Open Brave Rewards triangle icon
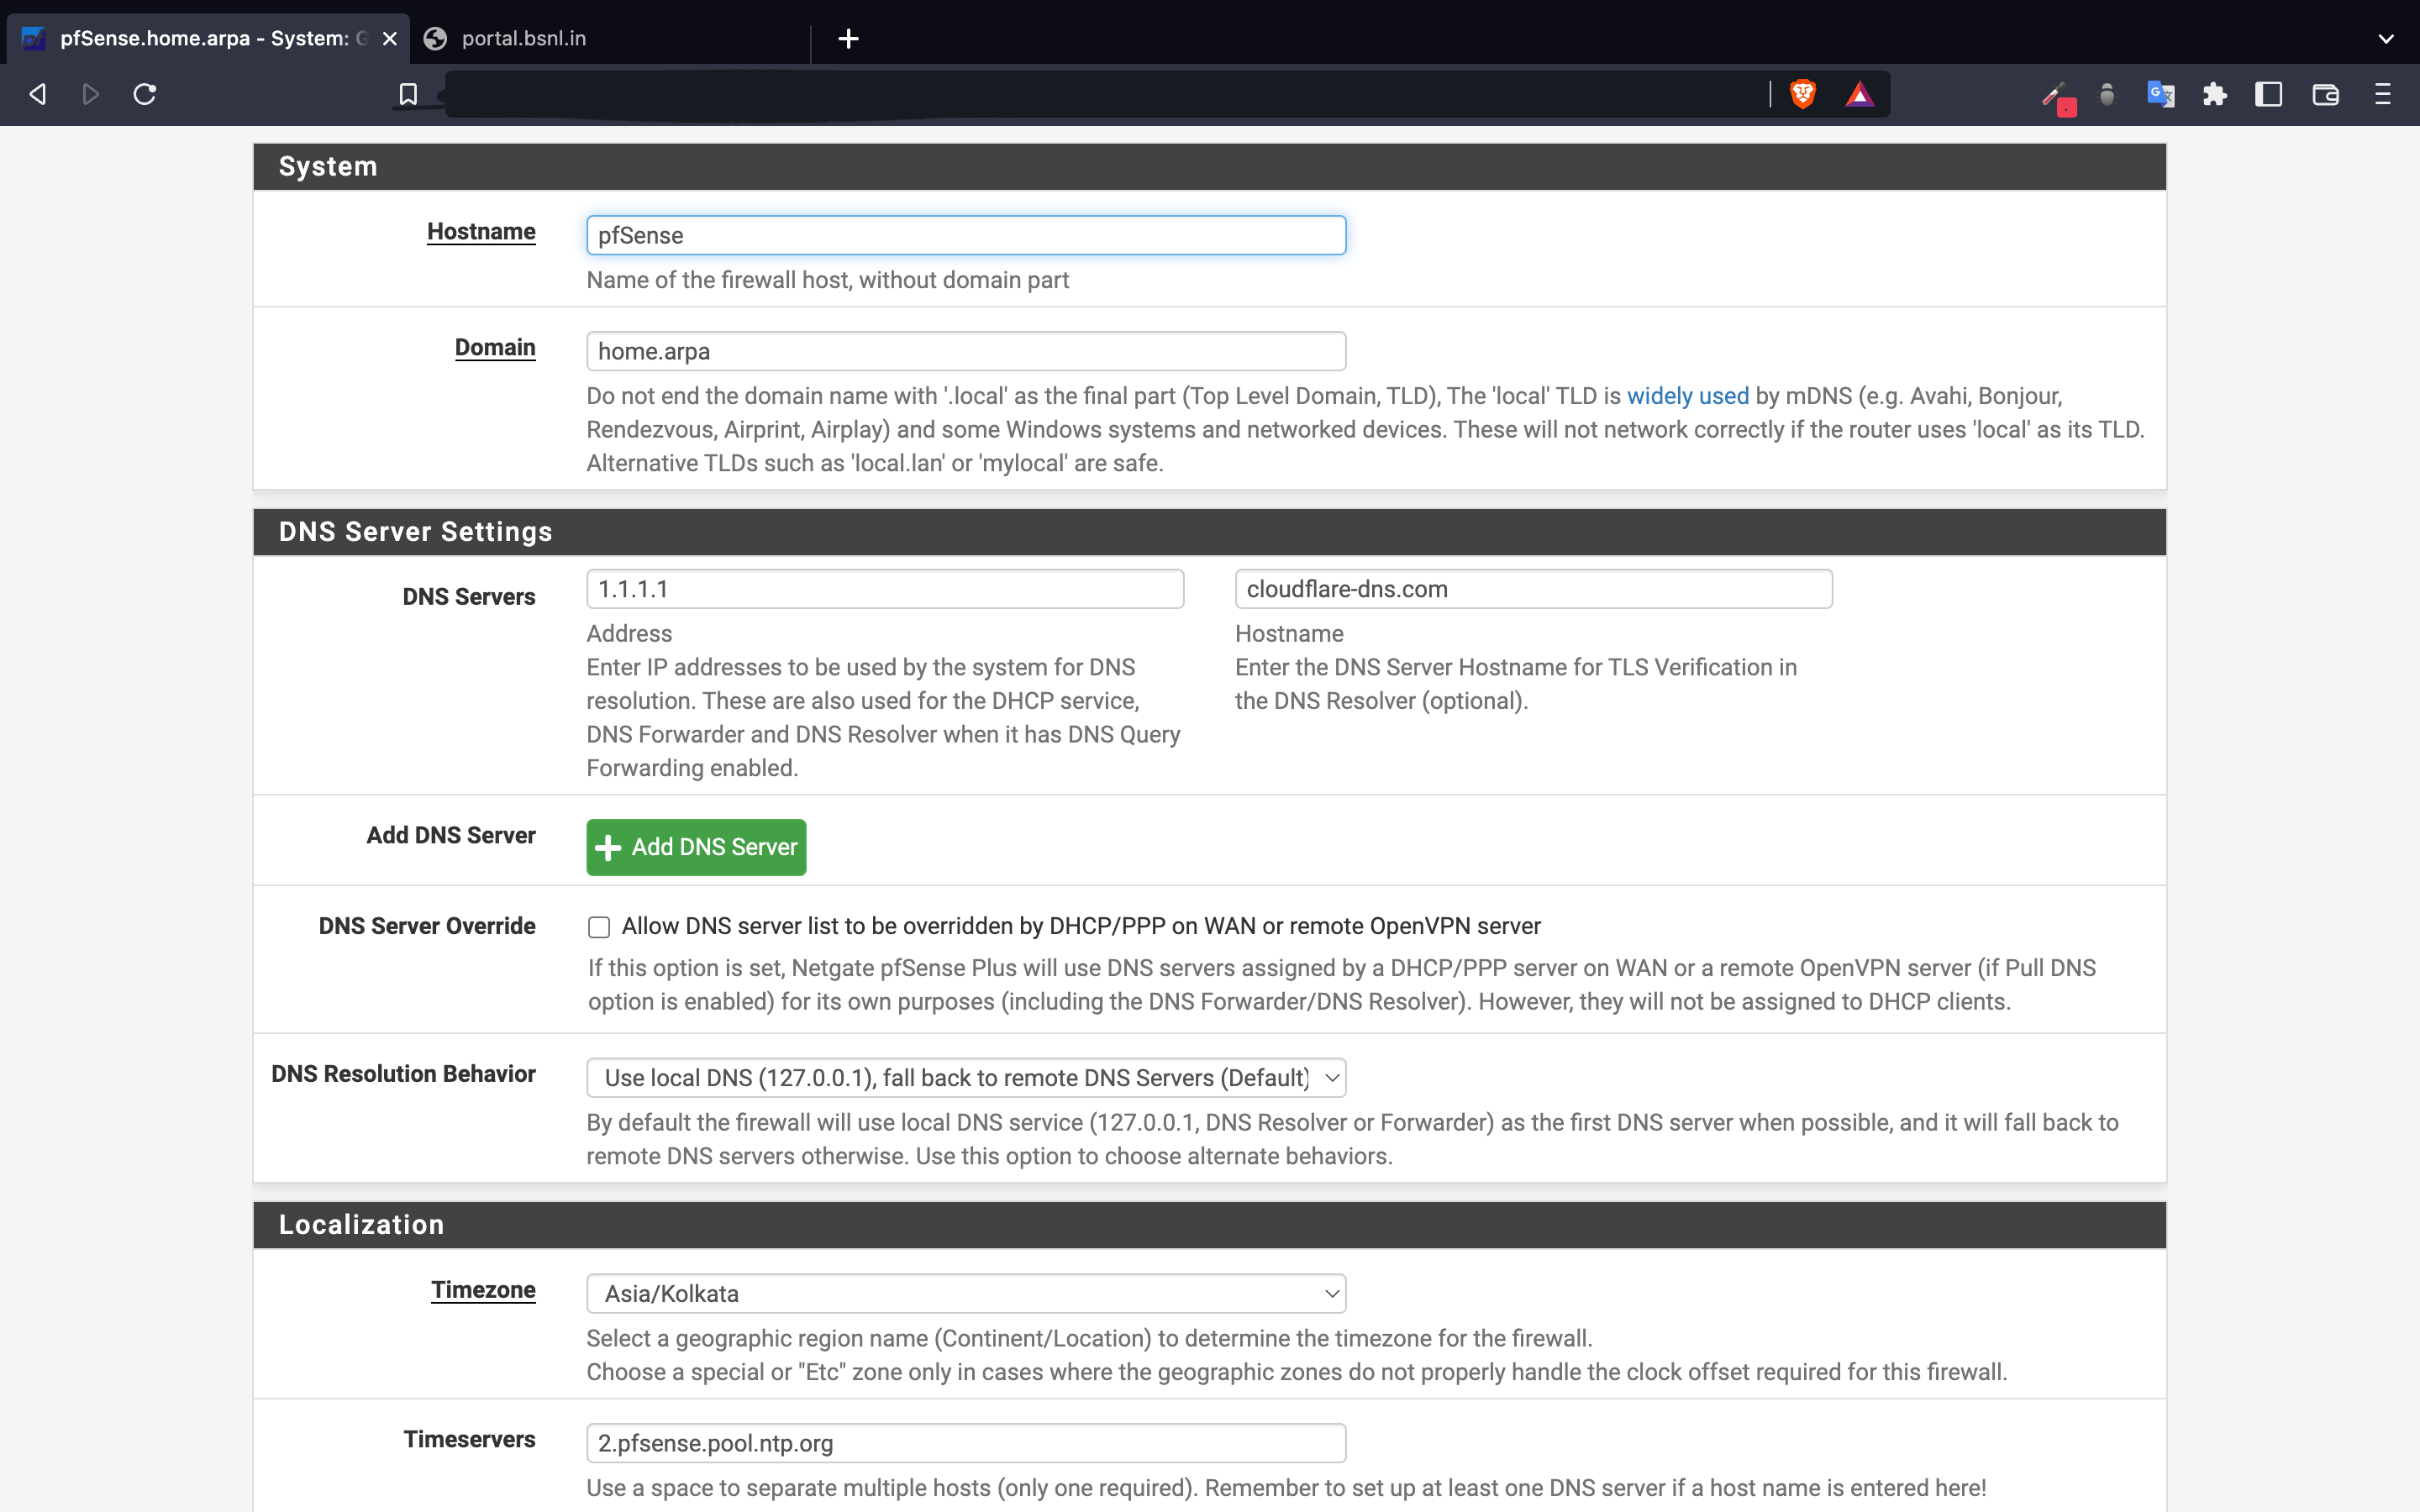Viewport: 2420px width, 1512px height. click(1860, 94)
